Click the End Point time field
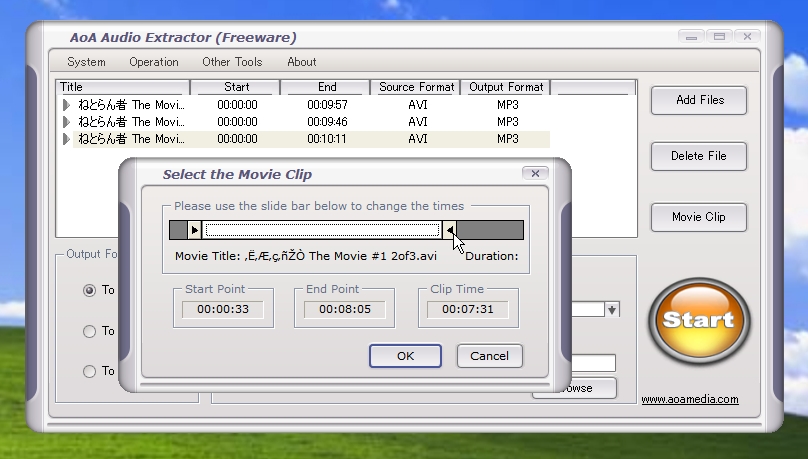Image resolution: width=808 pixels, height=459 pixels. pos(345,309)
